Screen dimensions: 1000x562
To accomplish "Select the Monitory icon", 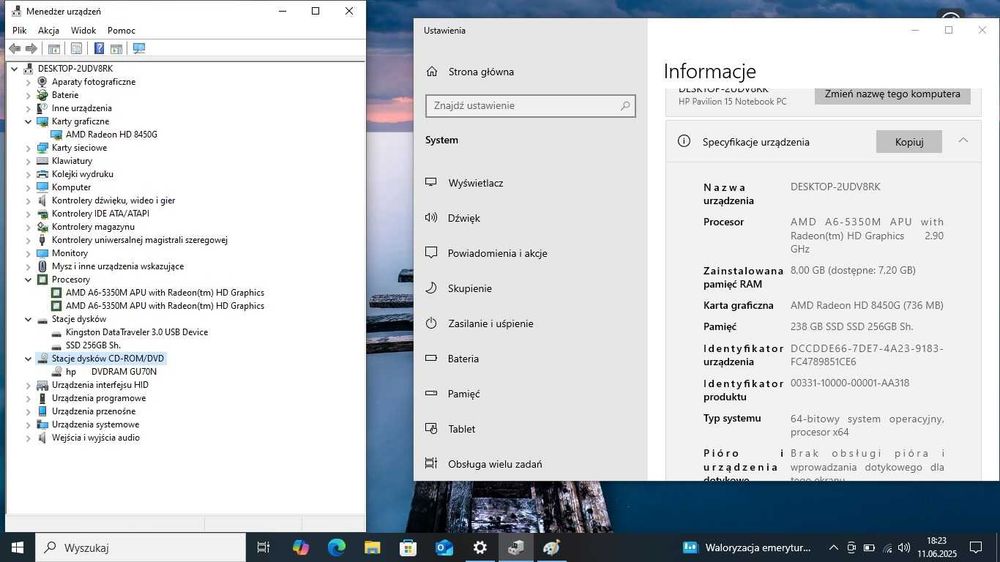I will click(x=42, y=253).
